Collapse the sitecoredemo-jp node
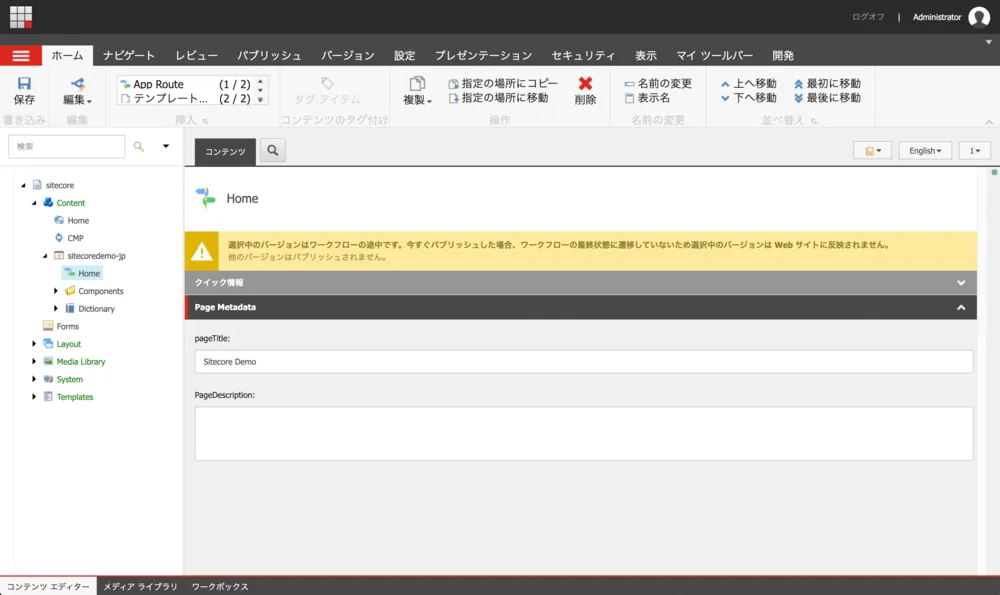 pos(45,256)
